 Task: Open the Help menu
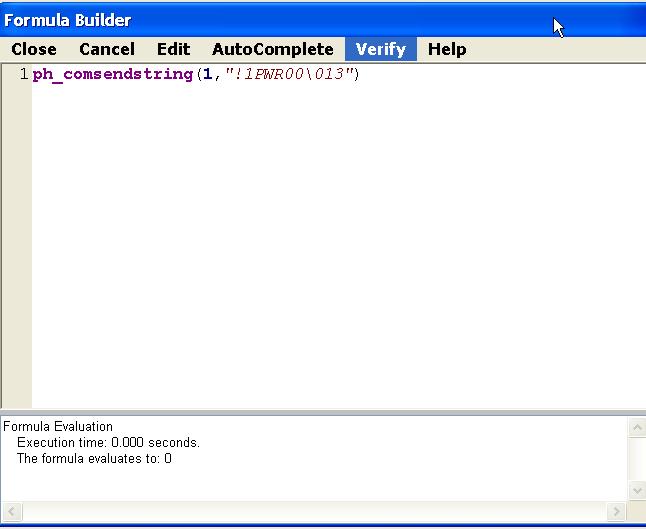pyautogui.click(x=447, y=49)
